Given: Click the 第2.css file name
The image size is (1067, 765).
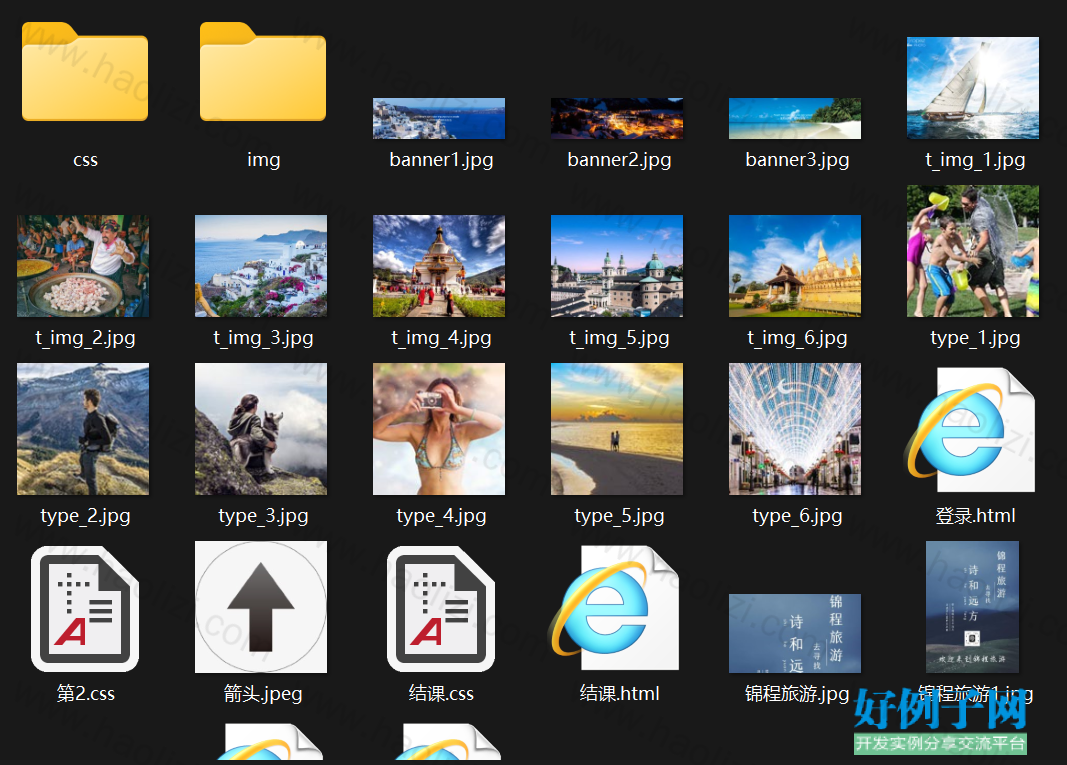Looking at the screenshot, I should click(x=85, y=694).
